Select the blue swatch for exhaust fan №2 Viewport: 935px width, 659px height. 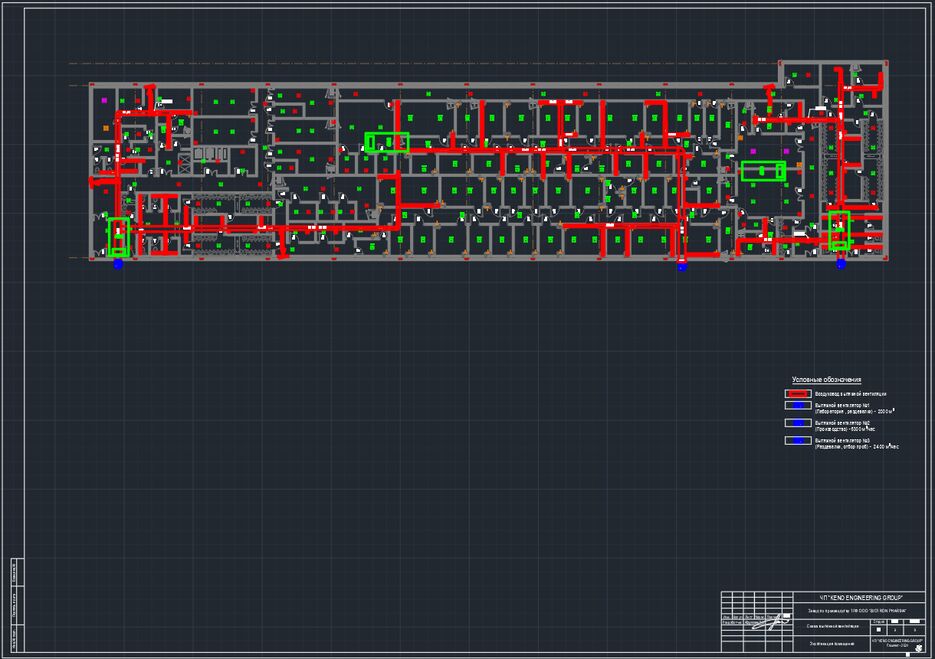click(797, 425)
